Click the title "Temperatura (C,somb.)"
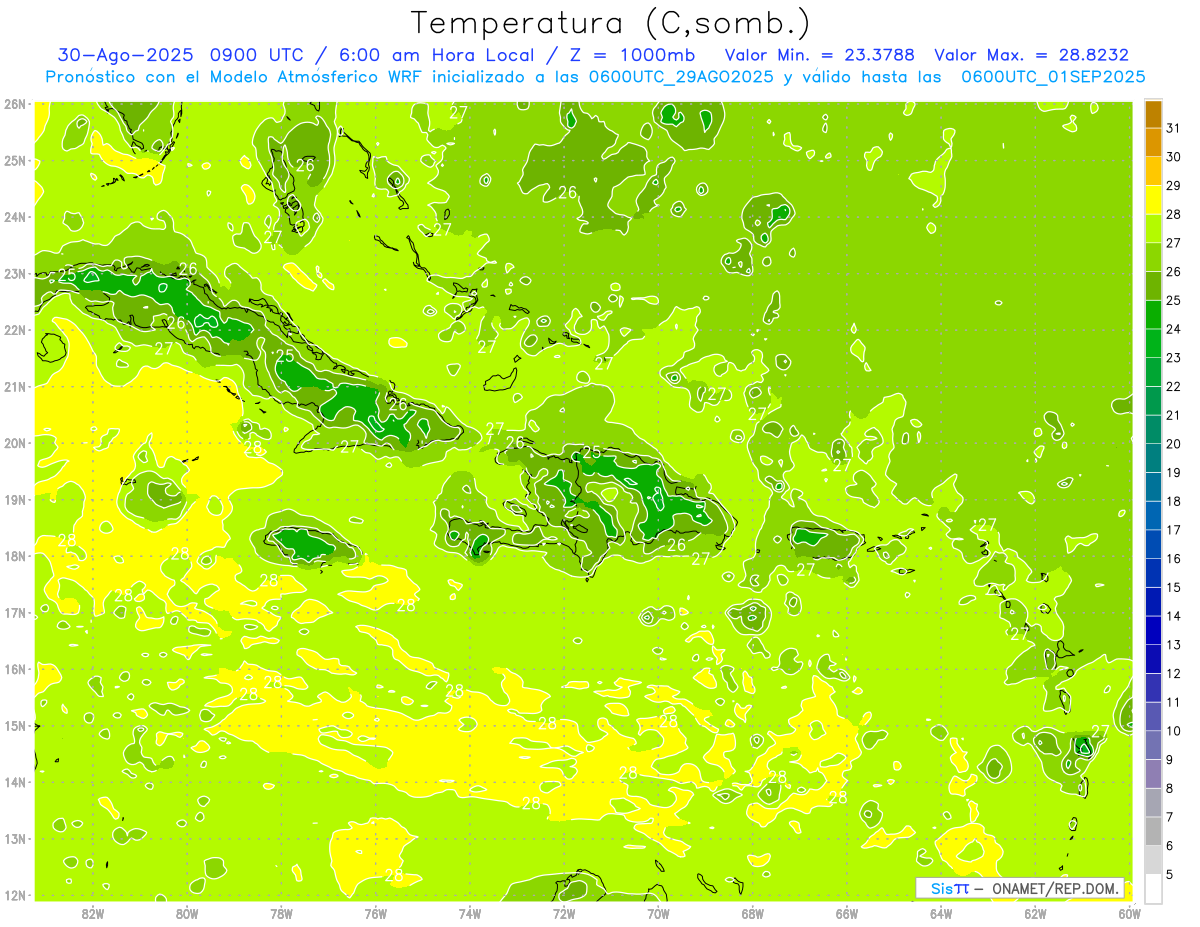This screenshot has width=1200, height=927. click(611, 23)
